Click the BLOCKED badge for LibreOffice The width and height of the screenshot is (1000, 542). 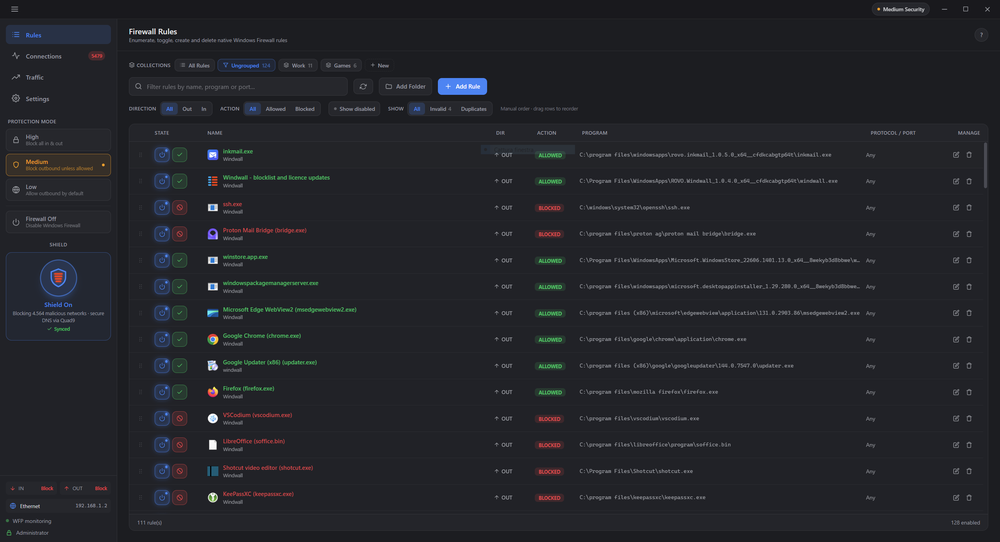(x=549, y=445)
